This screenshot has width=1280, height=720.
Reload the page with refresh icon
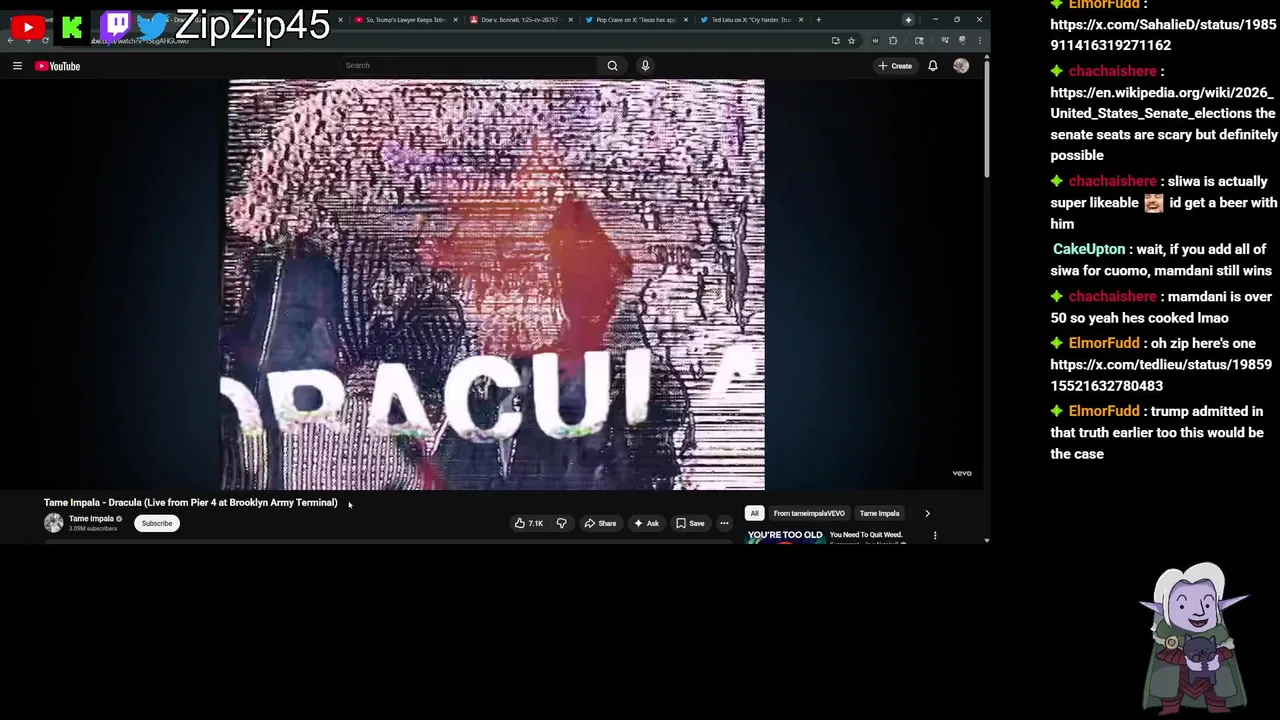pyautogui.click(x=45, y=41)
